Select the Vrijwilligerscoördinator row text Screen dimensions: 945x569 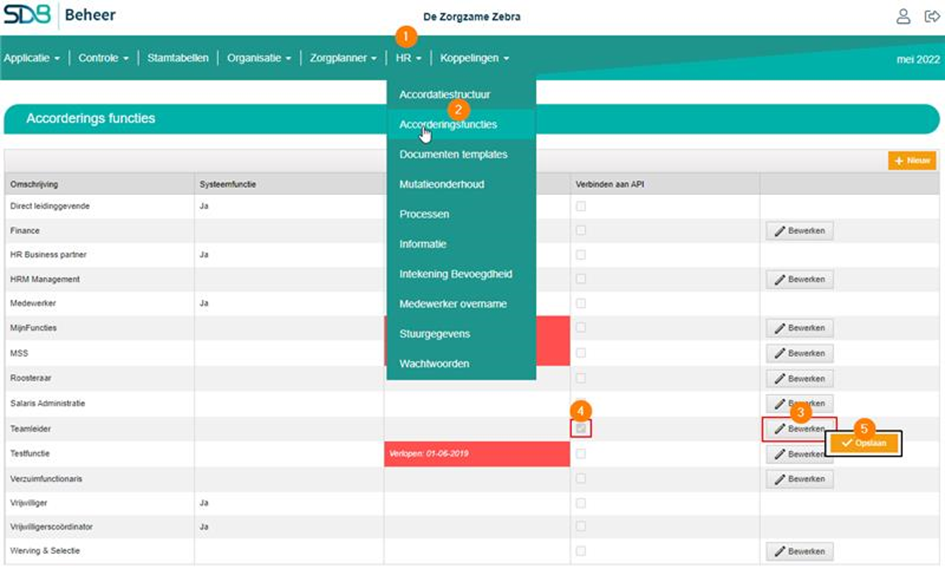click(51, 527)
